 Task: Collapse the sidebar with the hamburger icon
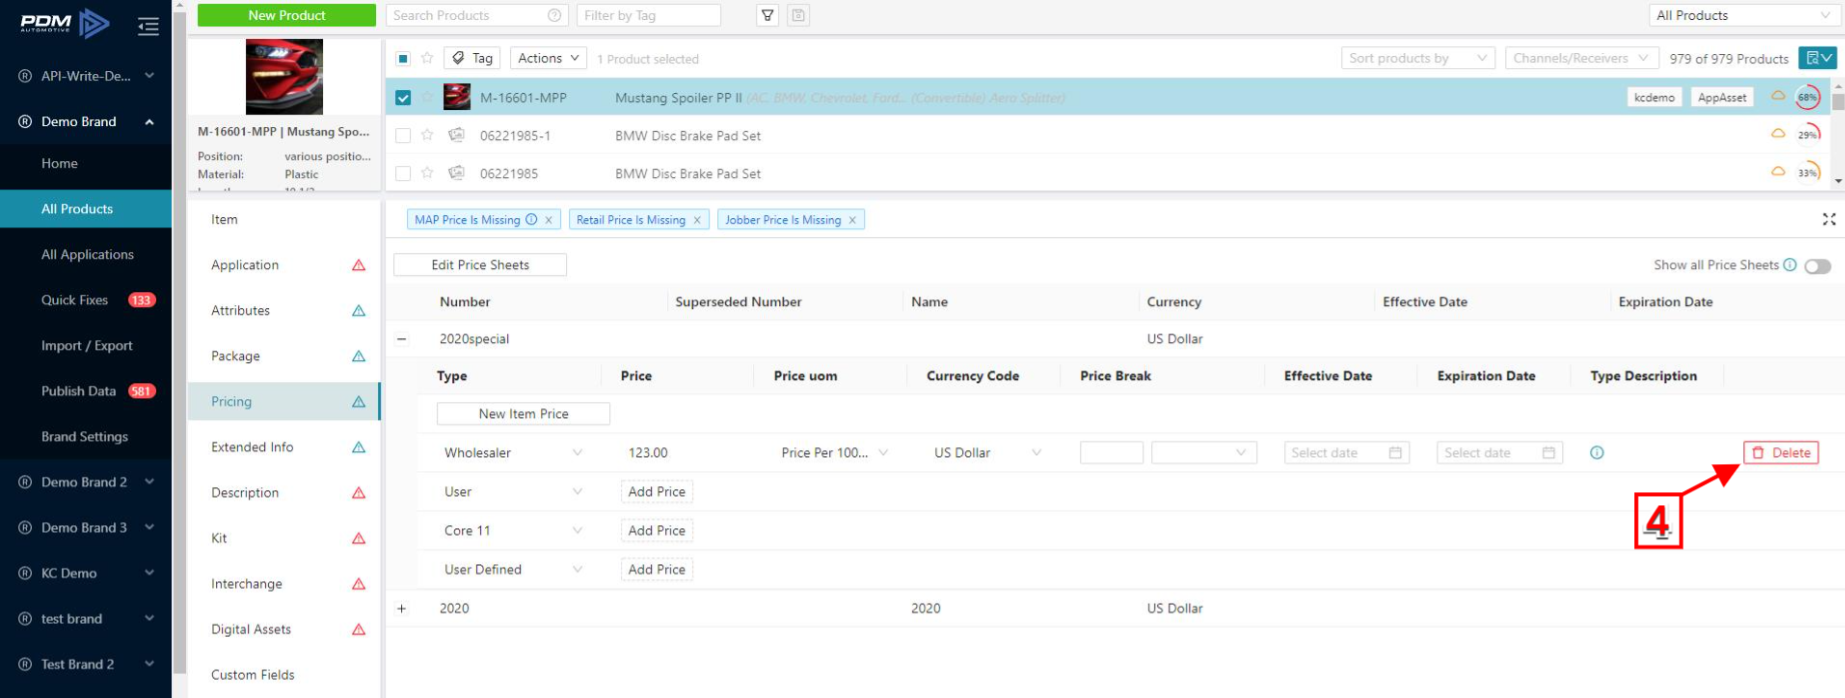tap(148, 26)
